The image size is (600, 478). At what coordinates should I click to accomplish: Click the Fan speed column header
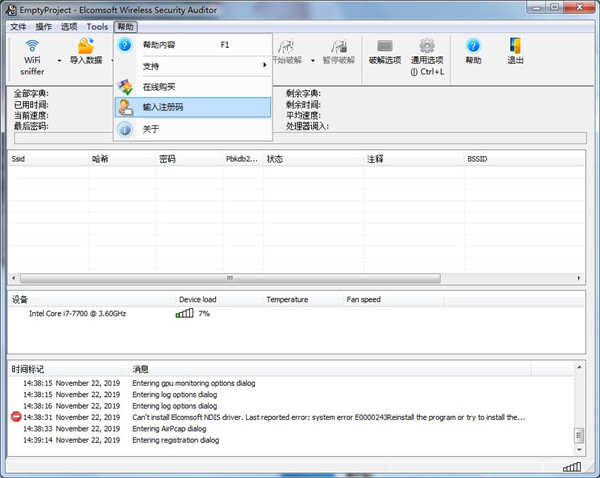(393, 300)
